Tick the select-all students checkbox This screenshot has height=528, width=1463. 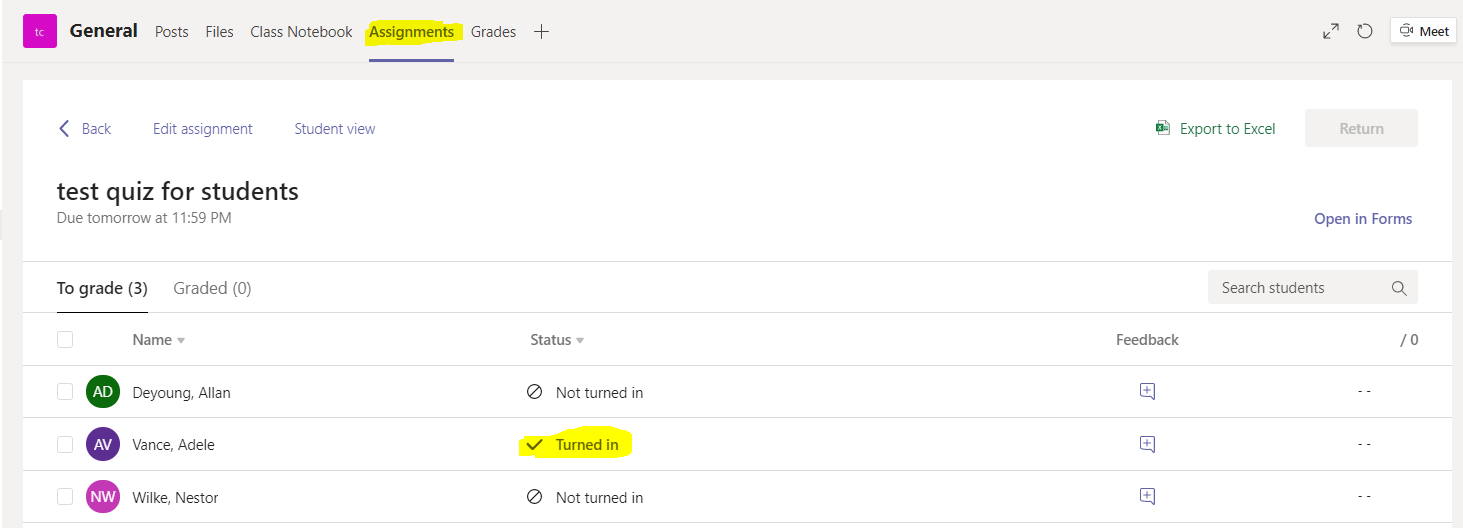(65, 339)
